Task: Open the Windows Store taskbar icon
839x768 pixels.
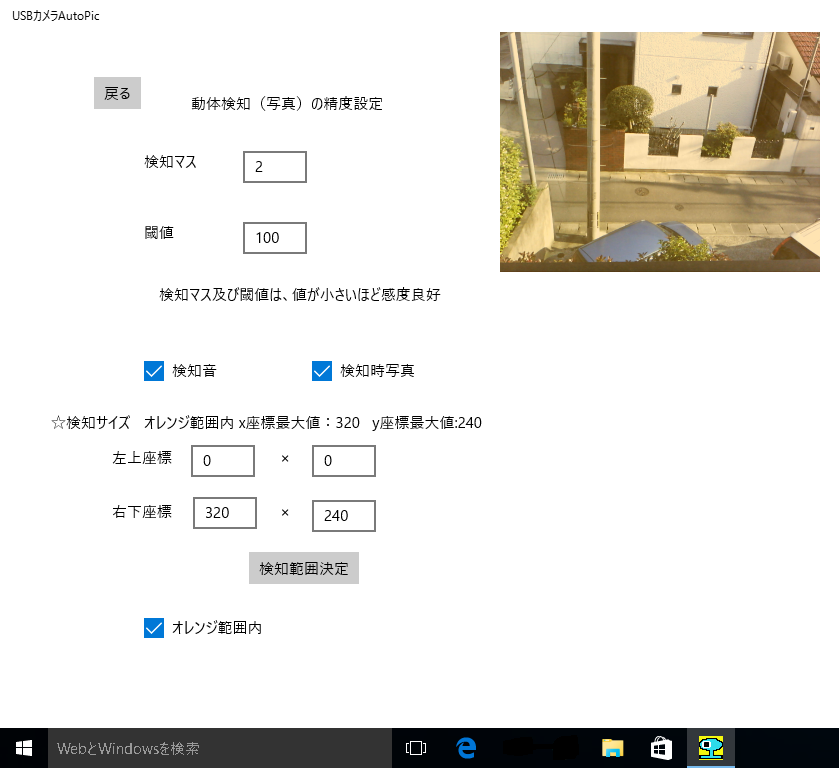Action: [661, 748]
